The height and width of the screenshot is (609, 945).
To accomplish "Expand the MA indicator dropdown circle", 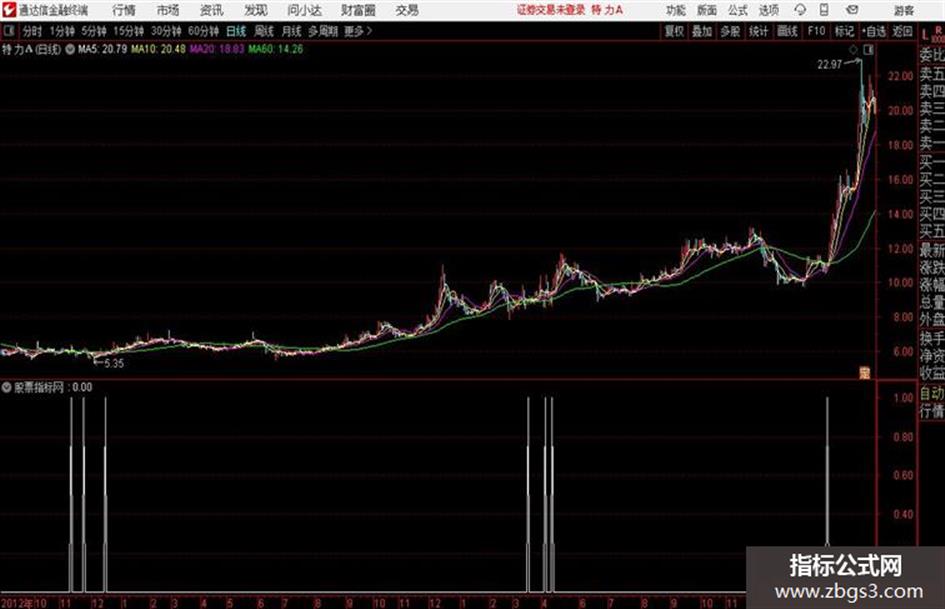I will 70,49.
